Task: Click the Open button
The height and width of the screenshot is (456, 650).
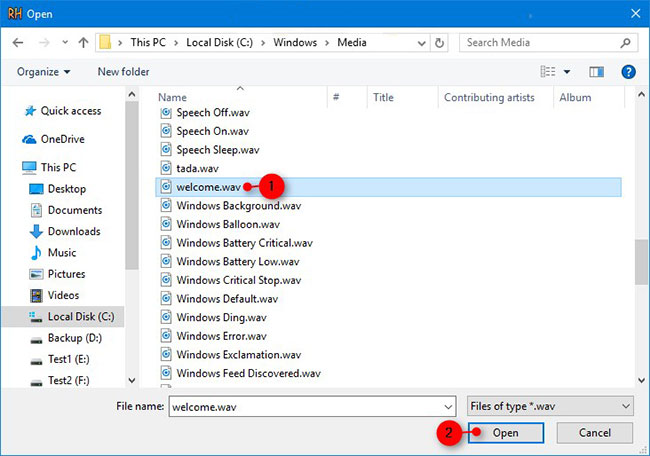Action: [506, 433]
